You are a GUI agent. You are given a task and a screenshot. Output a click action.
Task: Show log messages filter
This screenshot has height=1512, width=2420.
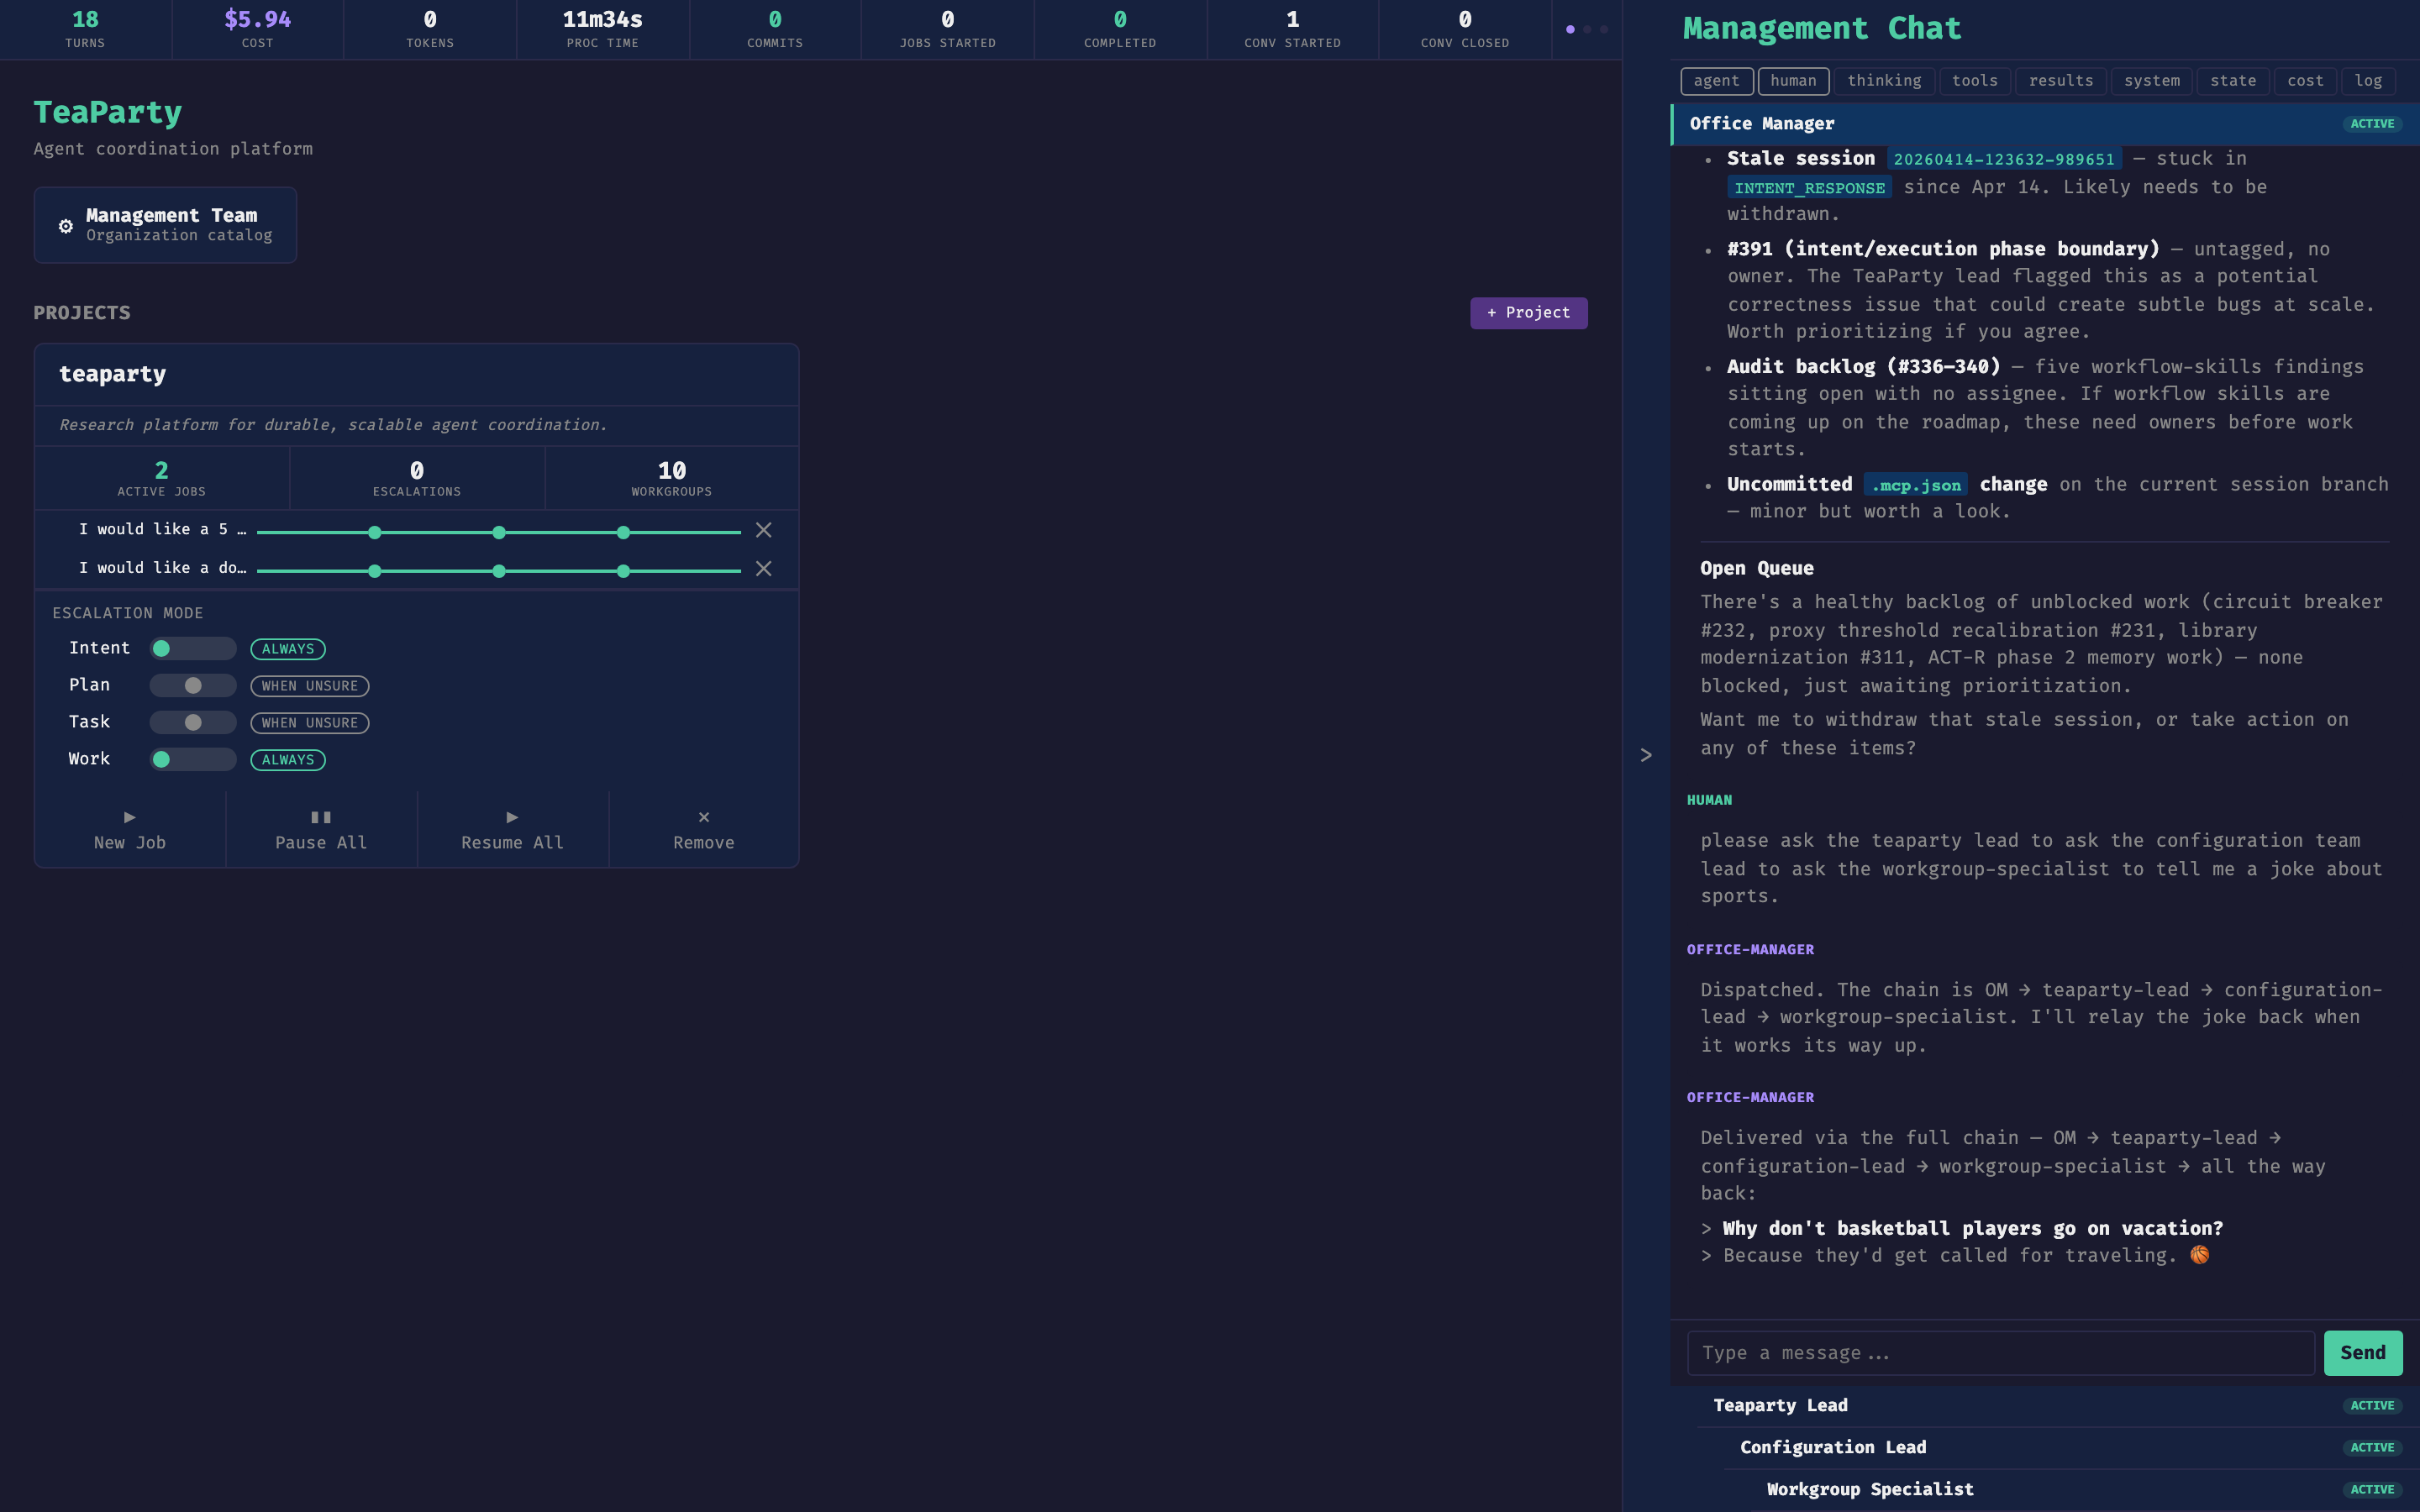[x=2368, y=81]
